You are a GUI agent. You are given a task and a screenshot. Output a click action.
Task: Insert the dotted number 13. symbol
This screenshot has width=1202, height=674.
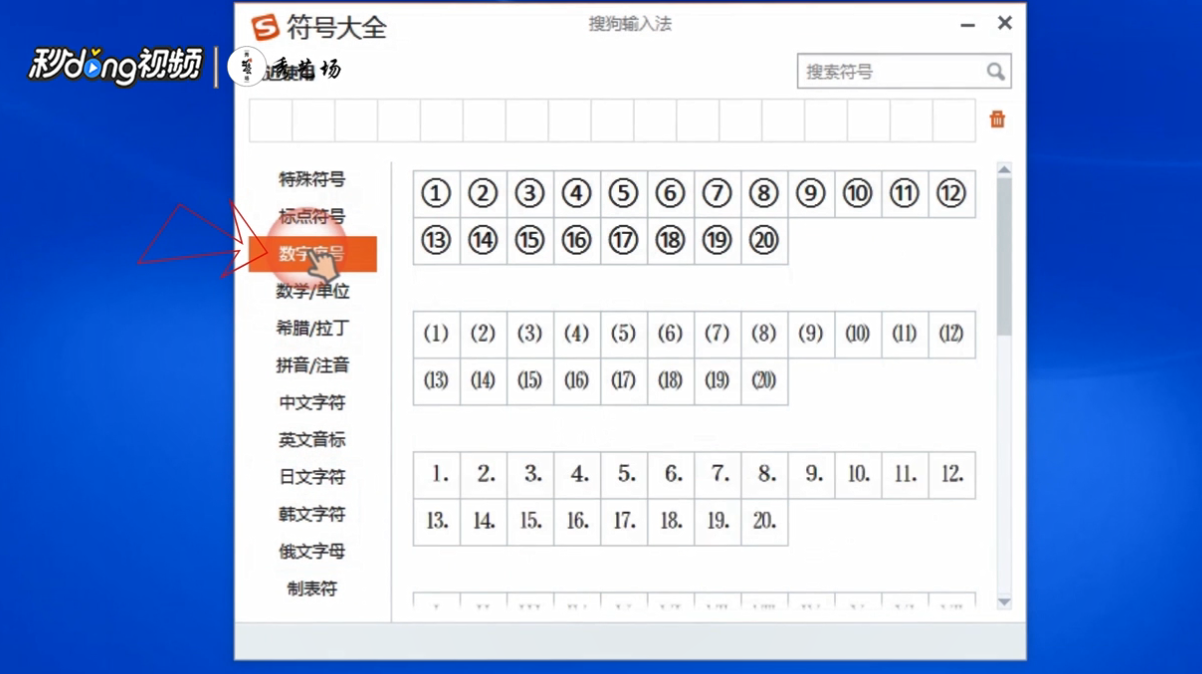[x=436, y=521]
